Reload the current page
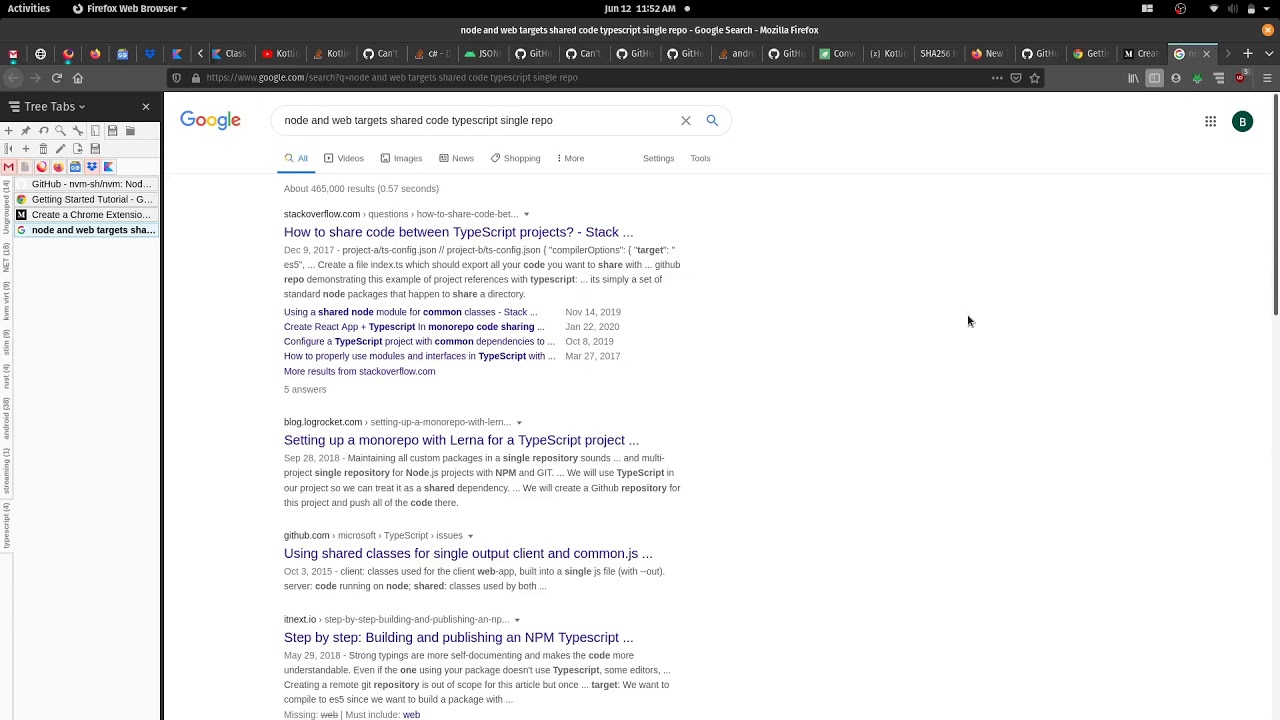The height and width of the screenshot is (720, 1280). pos(57,78)
